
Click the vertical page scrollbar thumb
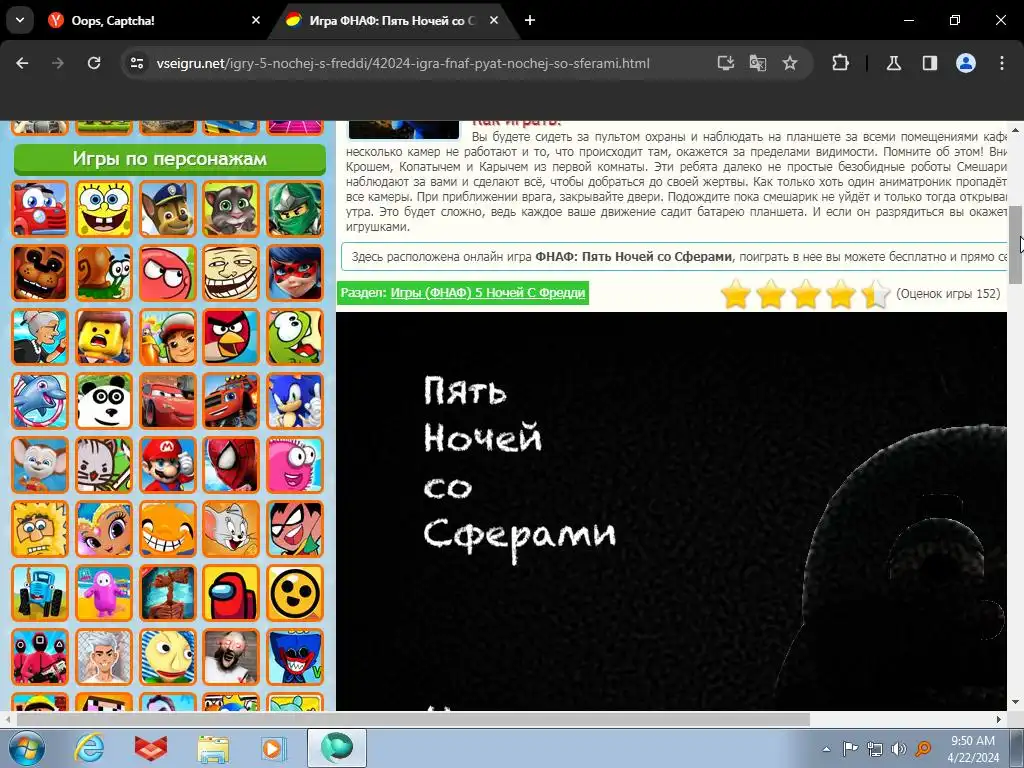[1016, 245]
